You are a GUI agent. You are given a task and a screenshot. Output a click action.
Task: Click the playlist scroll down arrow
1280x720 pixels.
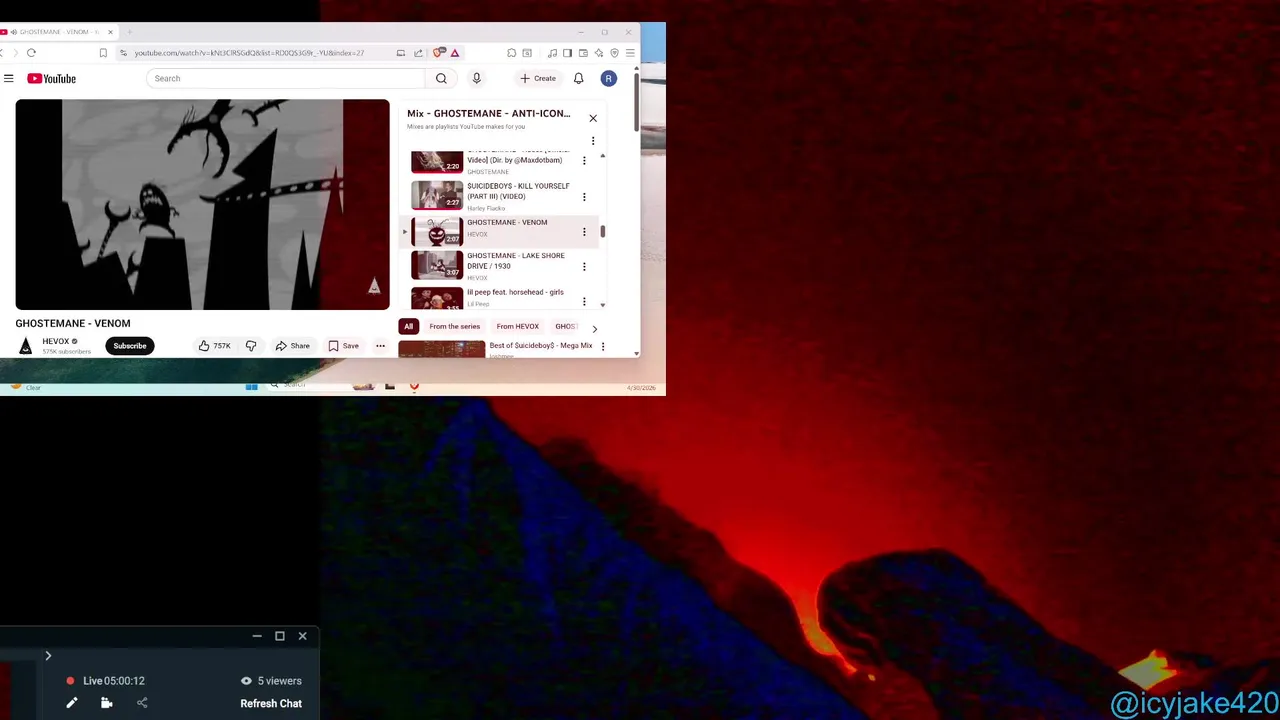coord(602,304)
